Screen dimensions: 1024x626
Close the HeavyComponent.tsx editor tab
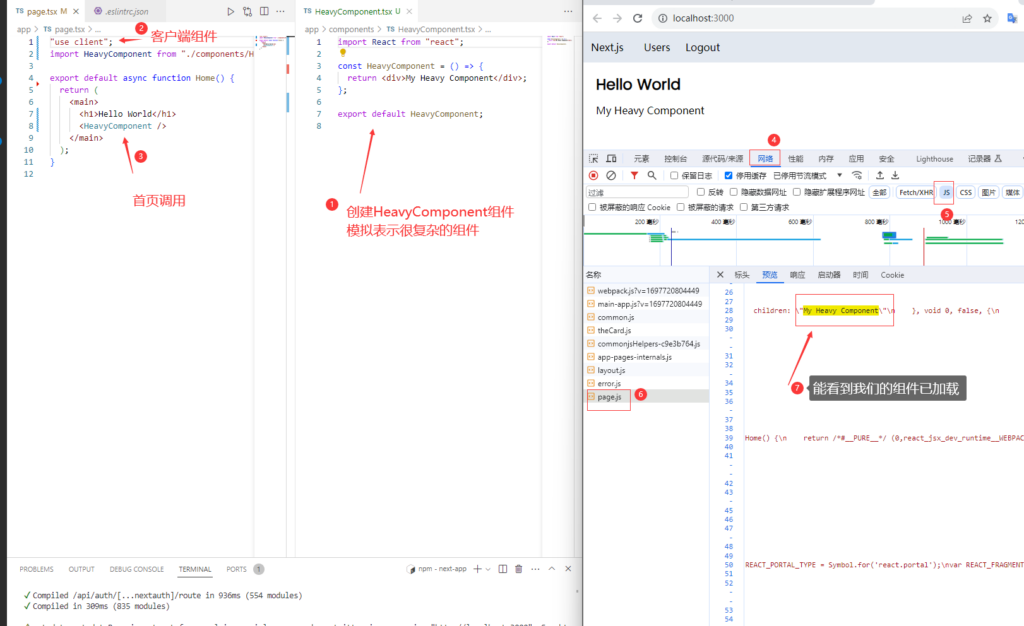(409, 11)
